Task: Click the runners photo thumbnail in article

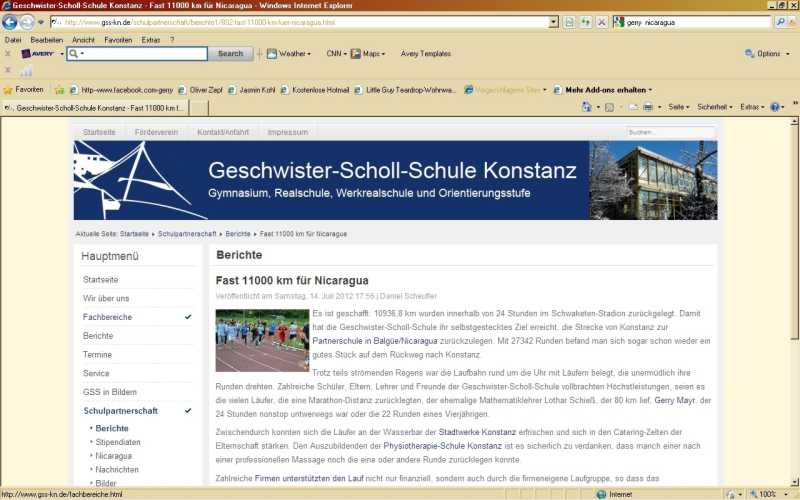Action: click(262, 340)
